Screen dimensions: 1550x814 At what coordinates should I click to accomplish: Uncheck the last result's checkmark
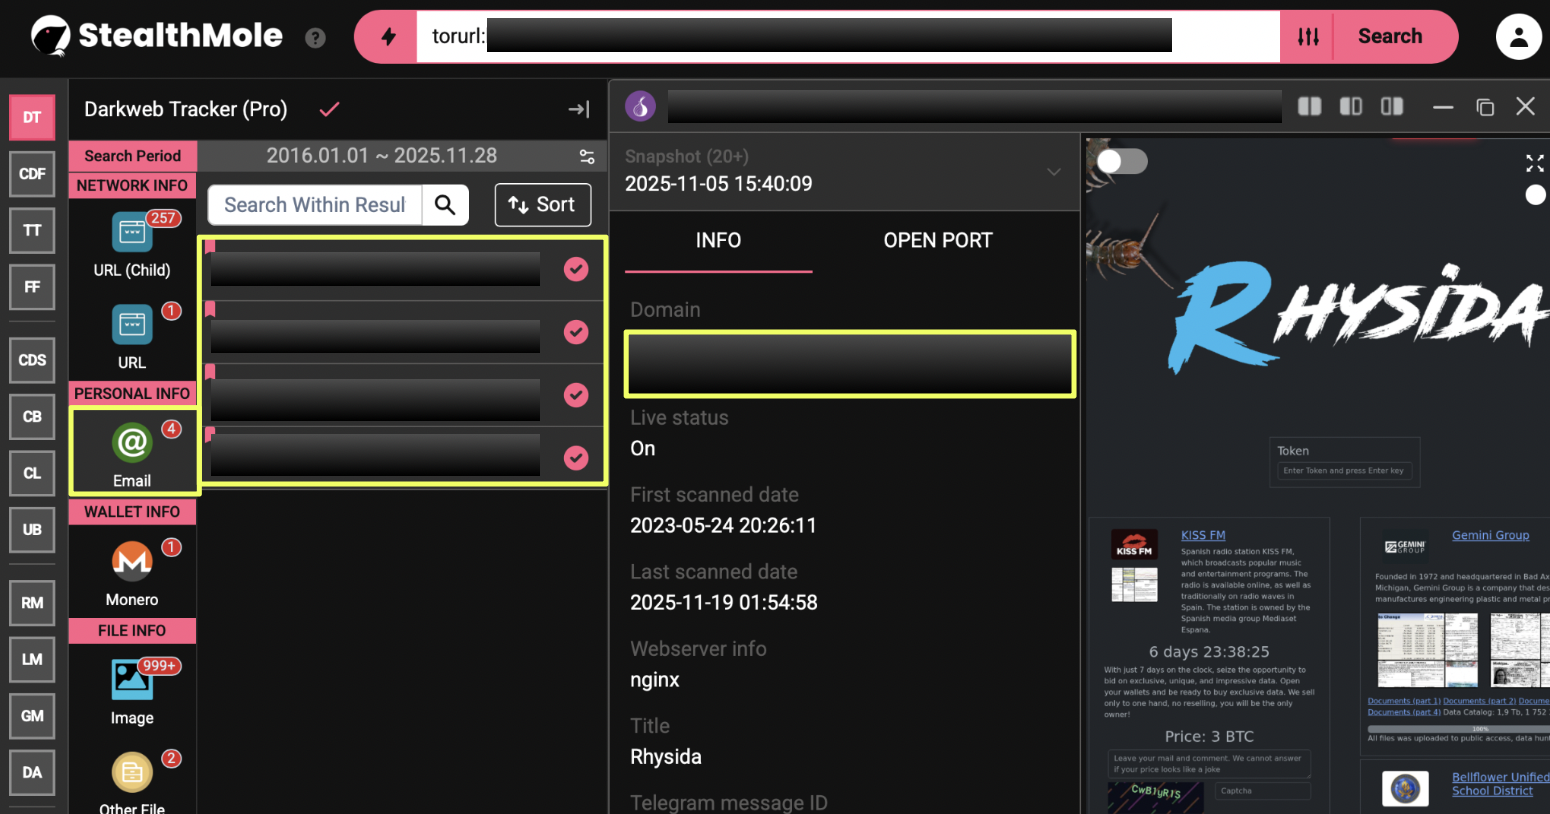[x=576, y=457]
